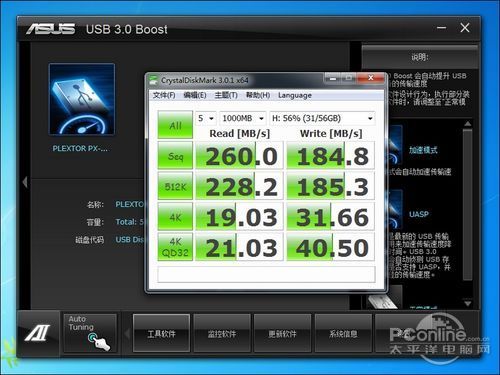
Task: Click the ASUS AI Suite logo button
Action: tap(38, 333)
